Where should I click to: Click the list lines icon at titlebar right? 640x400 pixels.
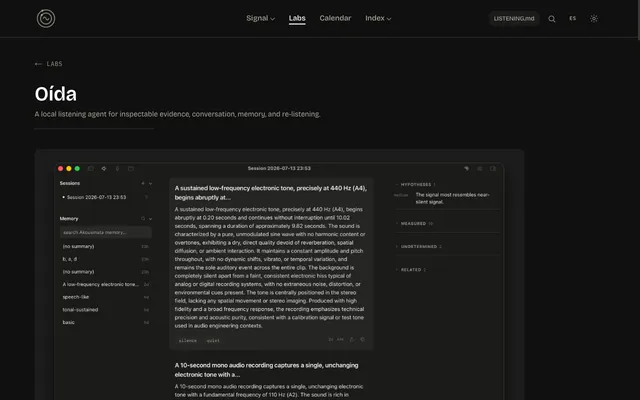point(480,168)
